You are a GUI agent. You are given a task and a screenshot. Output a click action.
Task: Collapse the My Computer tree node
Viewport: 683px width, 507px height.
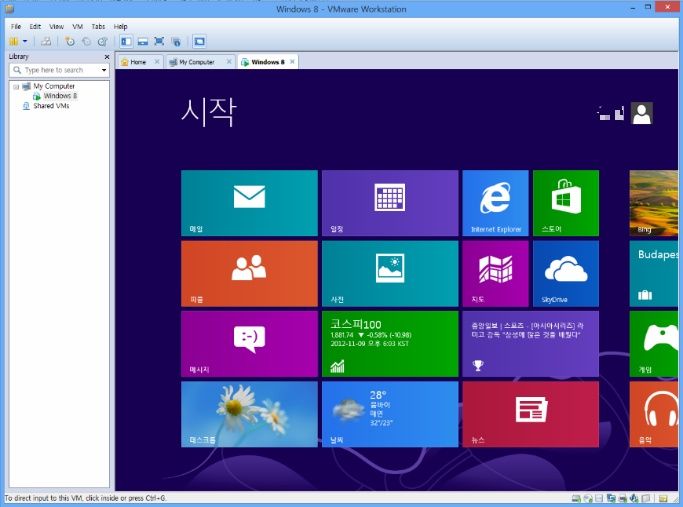click(16, 86)
